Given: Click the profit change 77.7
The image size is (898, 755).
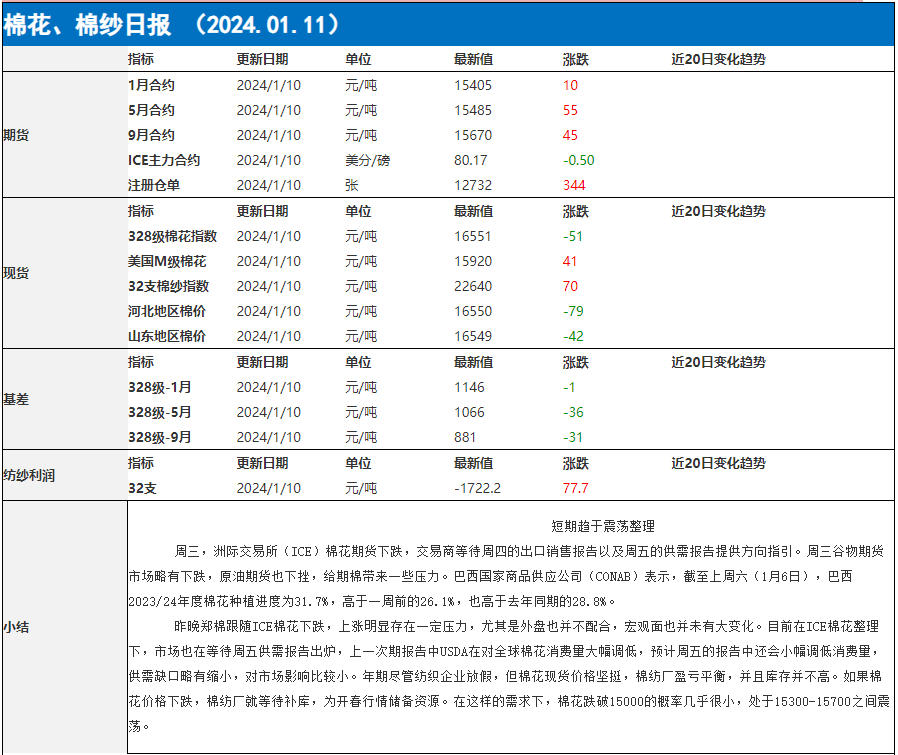Looking at the screenshot, I should tap(576, 489).
